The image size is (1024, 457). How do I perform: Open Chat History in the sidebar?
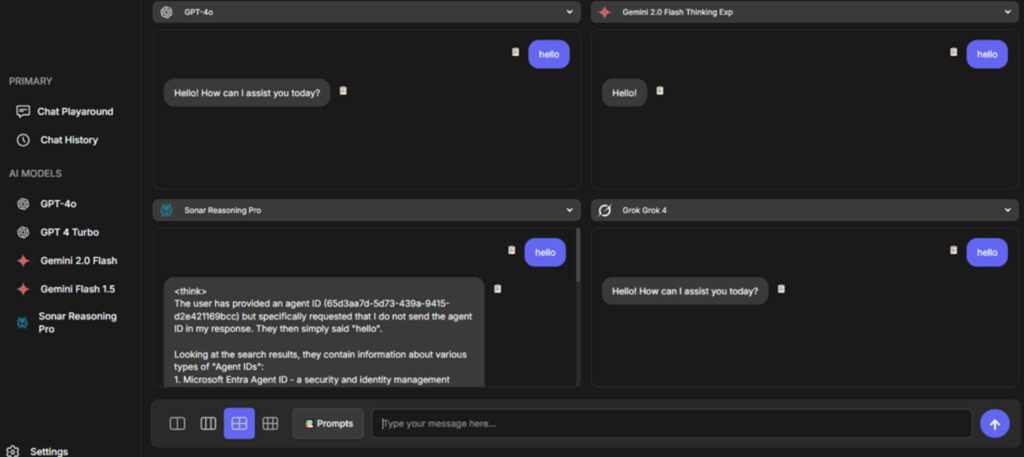[x=68, y=140]
